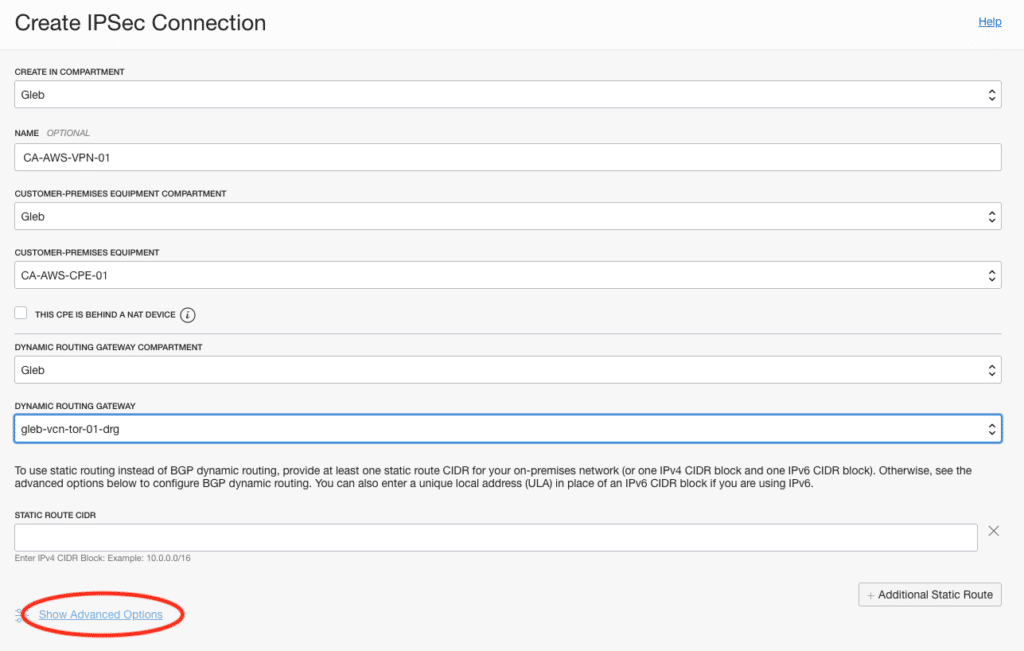The height and width of the screenshot is (651, 1024).
Task: Remove the static route with X icon
Action: click(x=993, y=531)
